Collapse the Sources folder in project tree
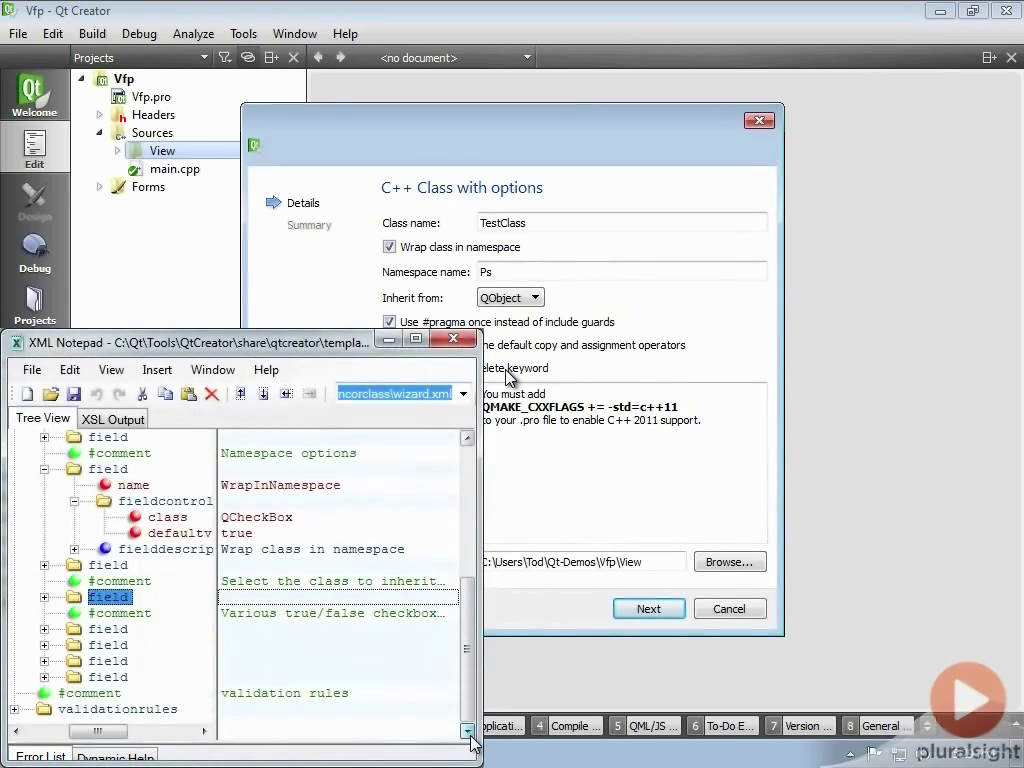This screenshot has height=768, width=1024. [x=99, y=133]
